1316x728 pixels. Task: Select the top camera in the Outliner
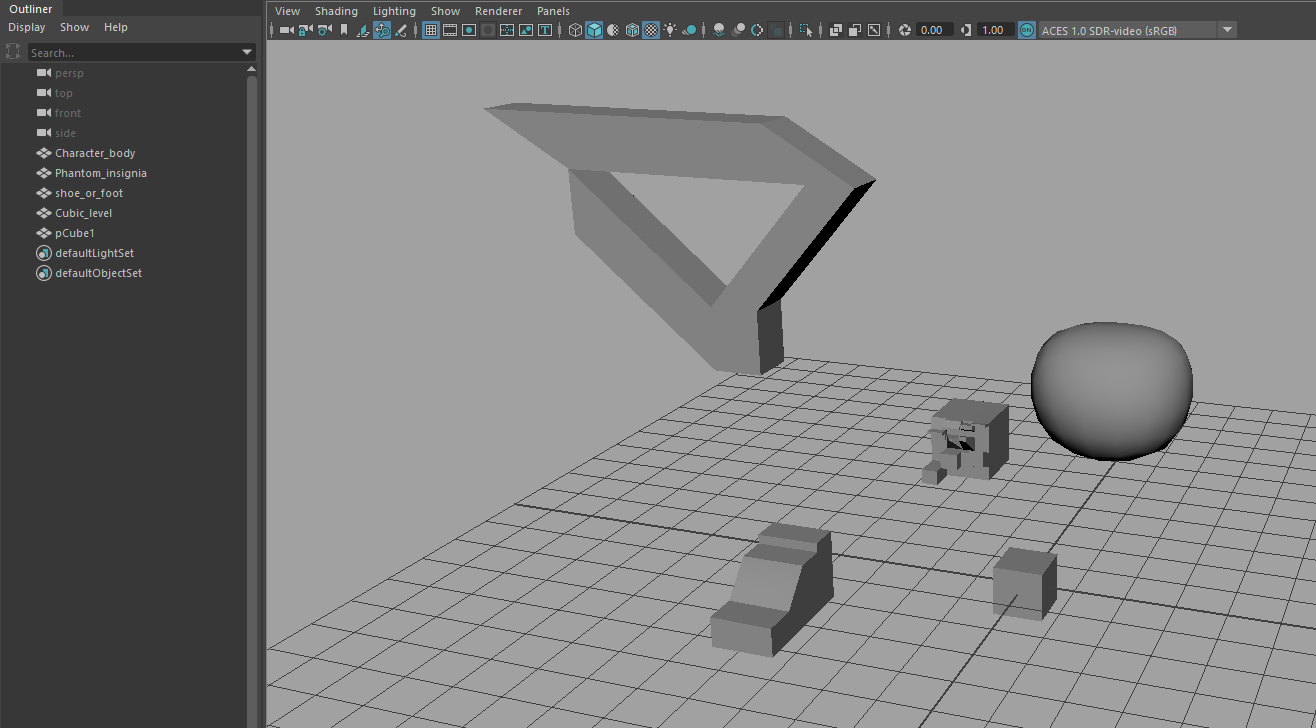[x=63, y=93]
